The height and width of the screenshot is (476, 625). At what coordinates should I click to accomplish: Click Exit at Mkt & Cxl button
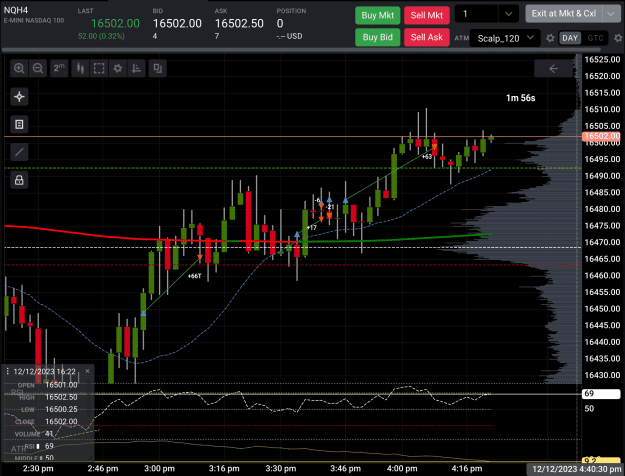coord(564,14)
